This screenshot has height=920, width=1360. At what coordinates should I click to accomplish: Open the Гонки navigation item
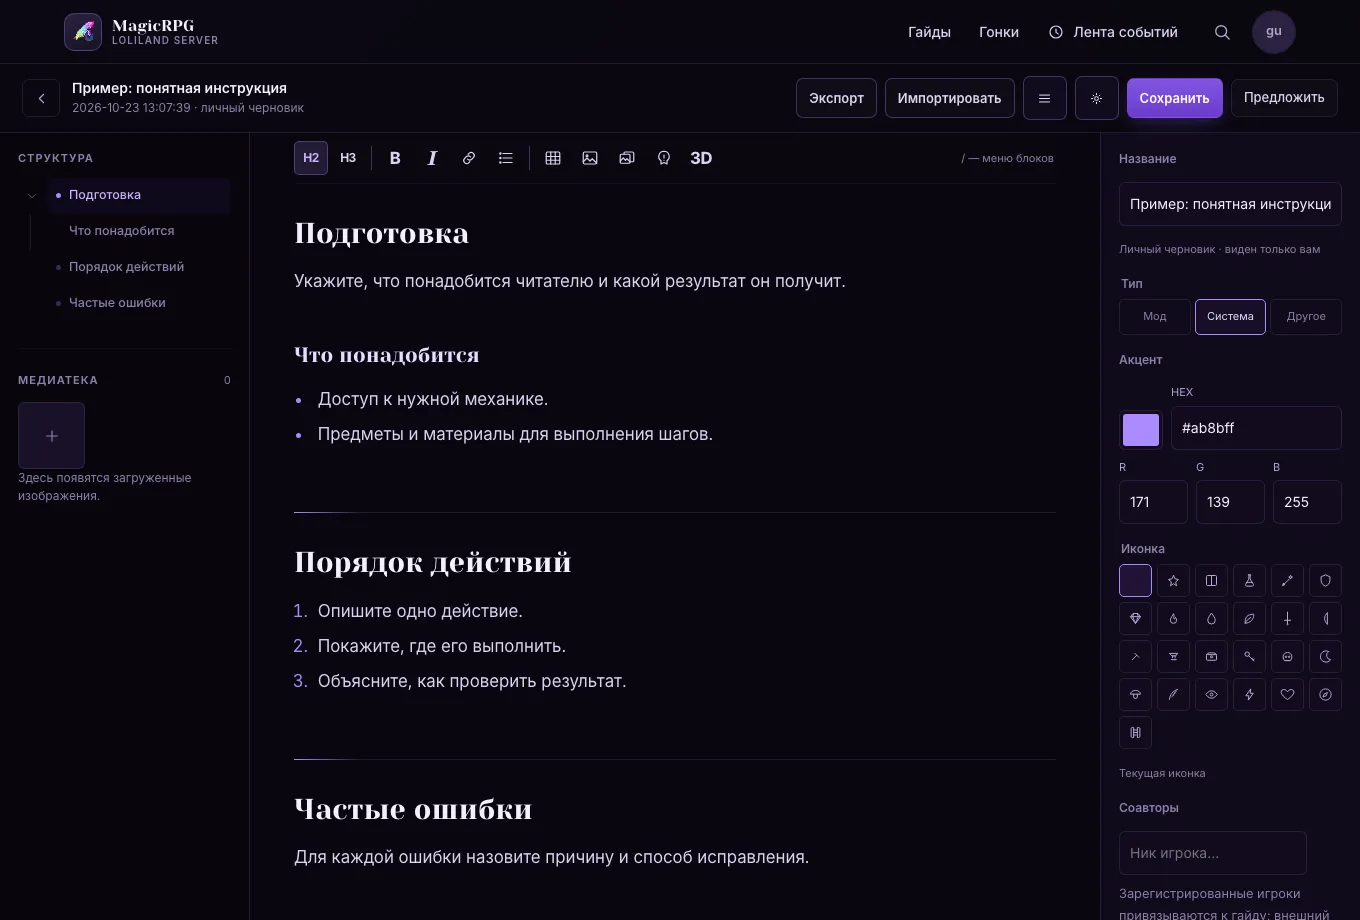[999, 32]
